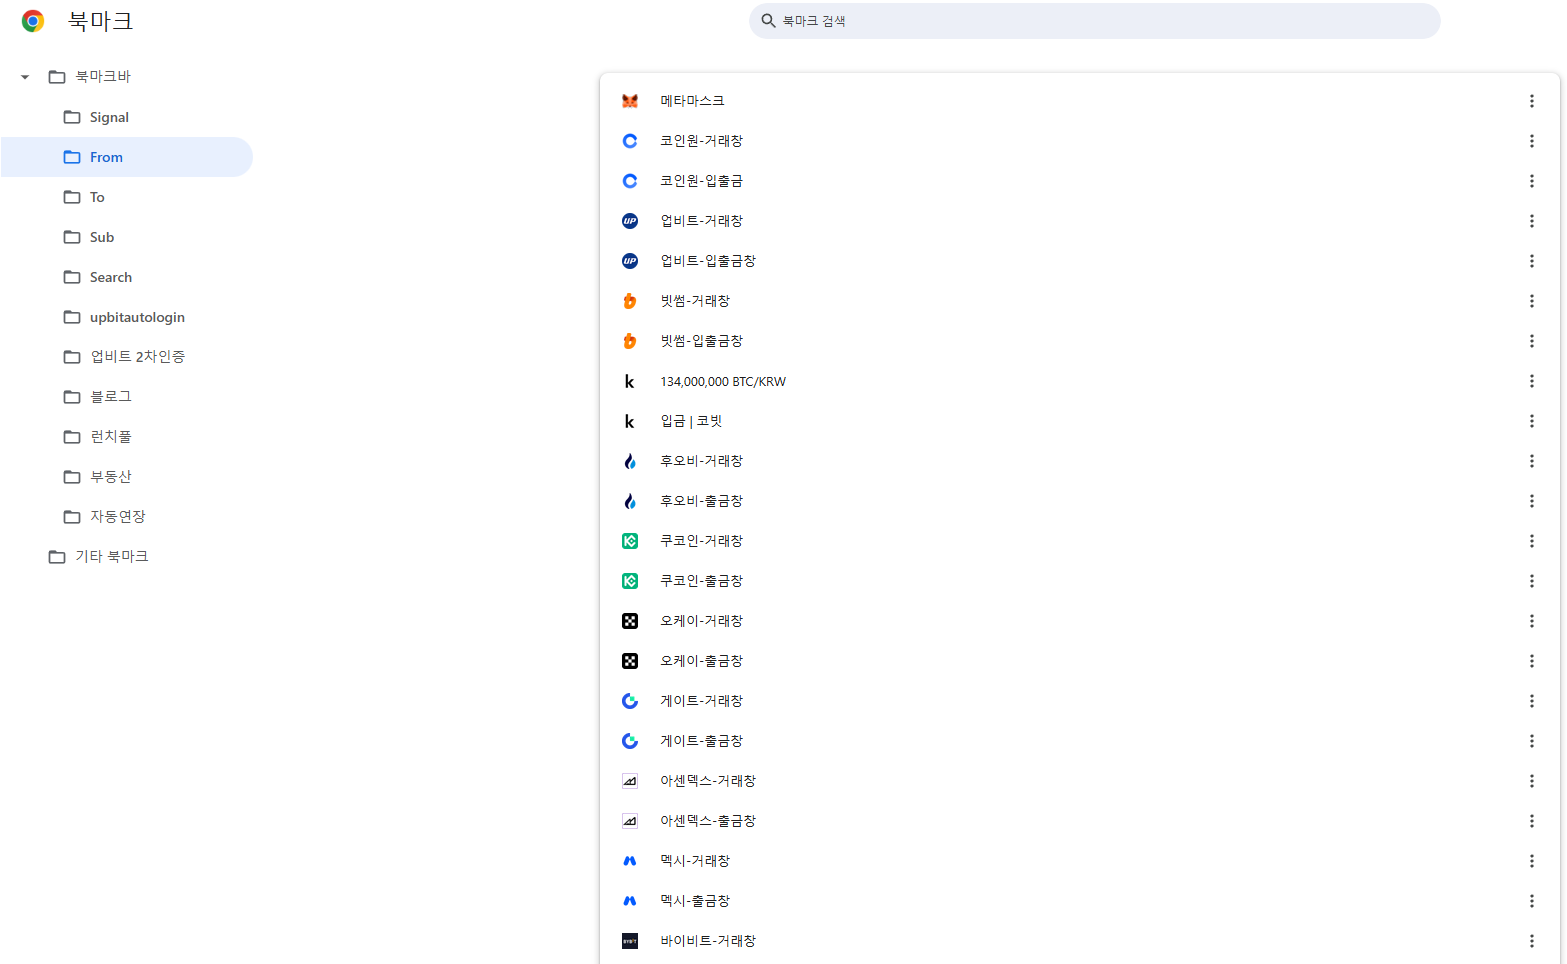The height and width of the screenshot is (964, 1567).
Task: Click the Gate icon beside 게이트-거래창
Action: 630,701
